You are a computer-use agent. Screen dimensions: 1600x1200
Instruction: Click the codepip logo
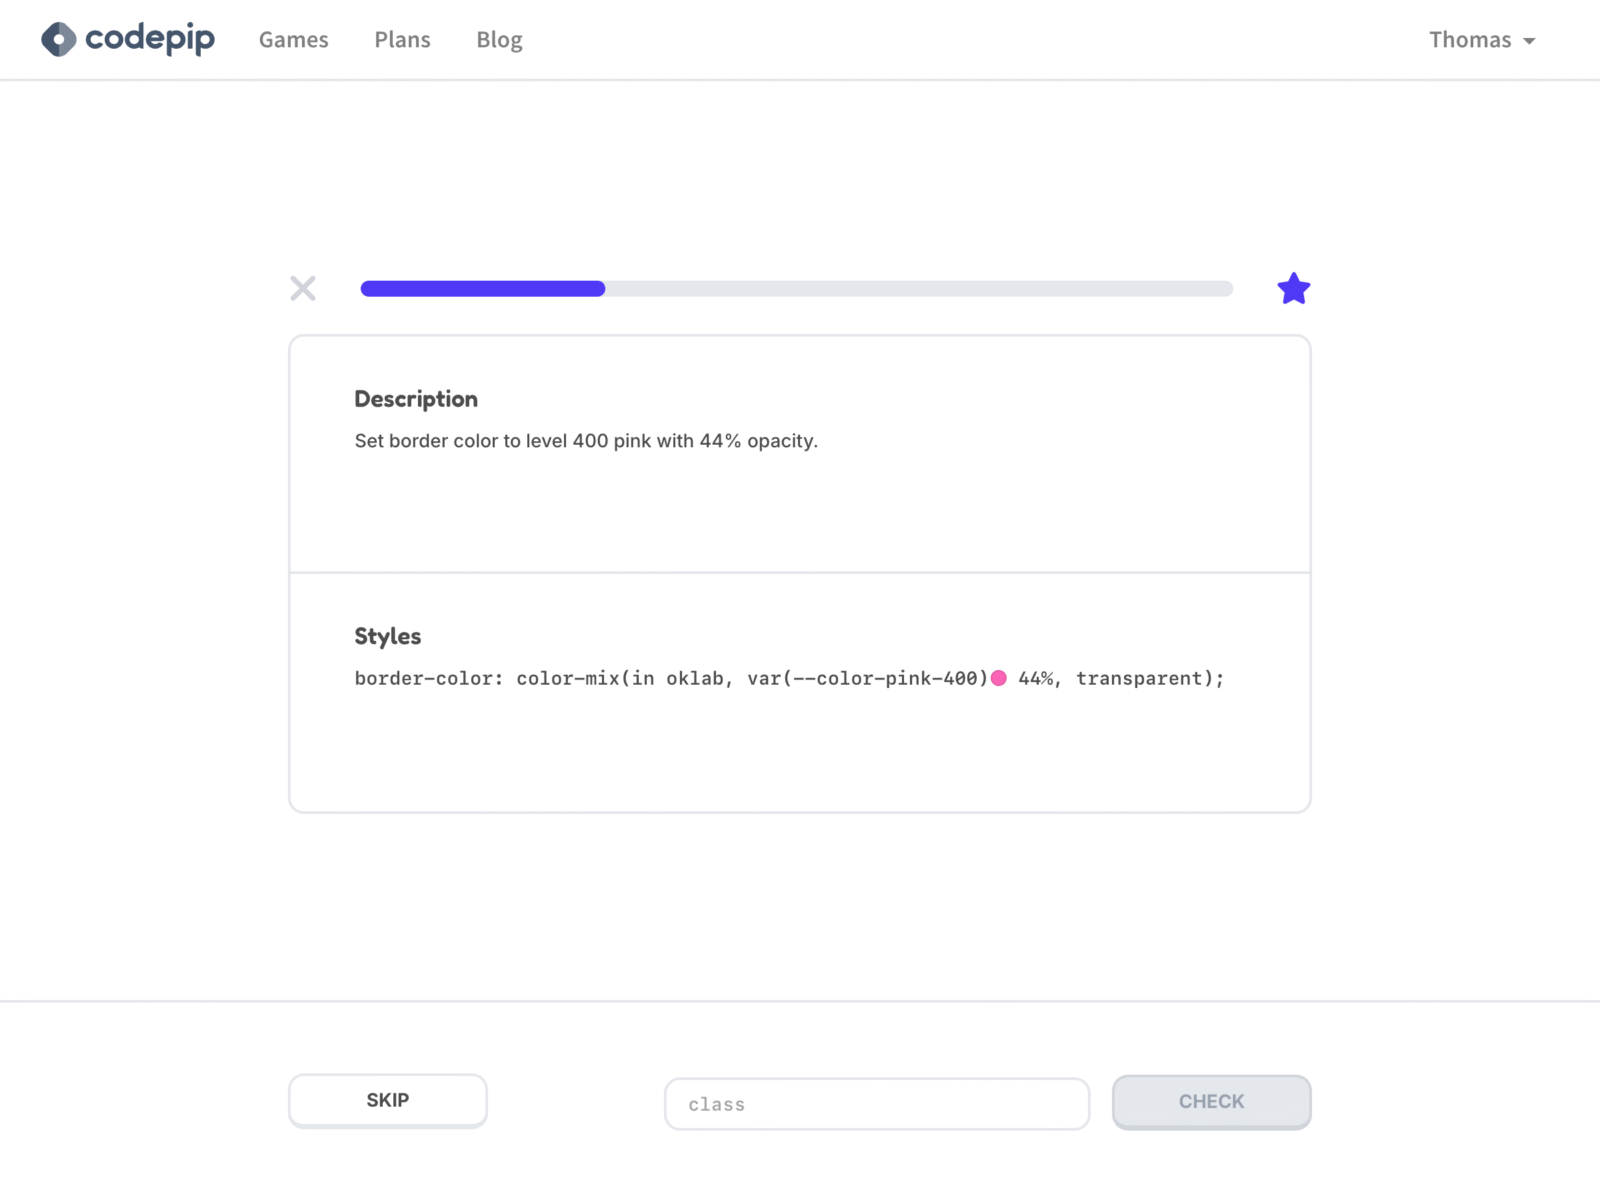tap(128, 39)
